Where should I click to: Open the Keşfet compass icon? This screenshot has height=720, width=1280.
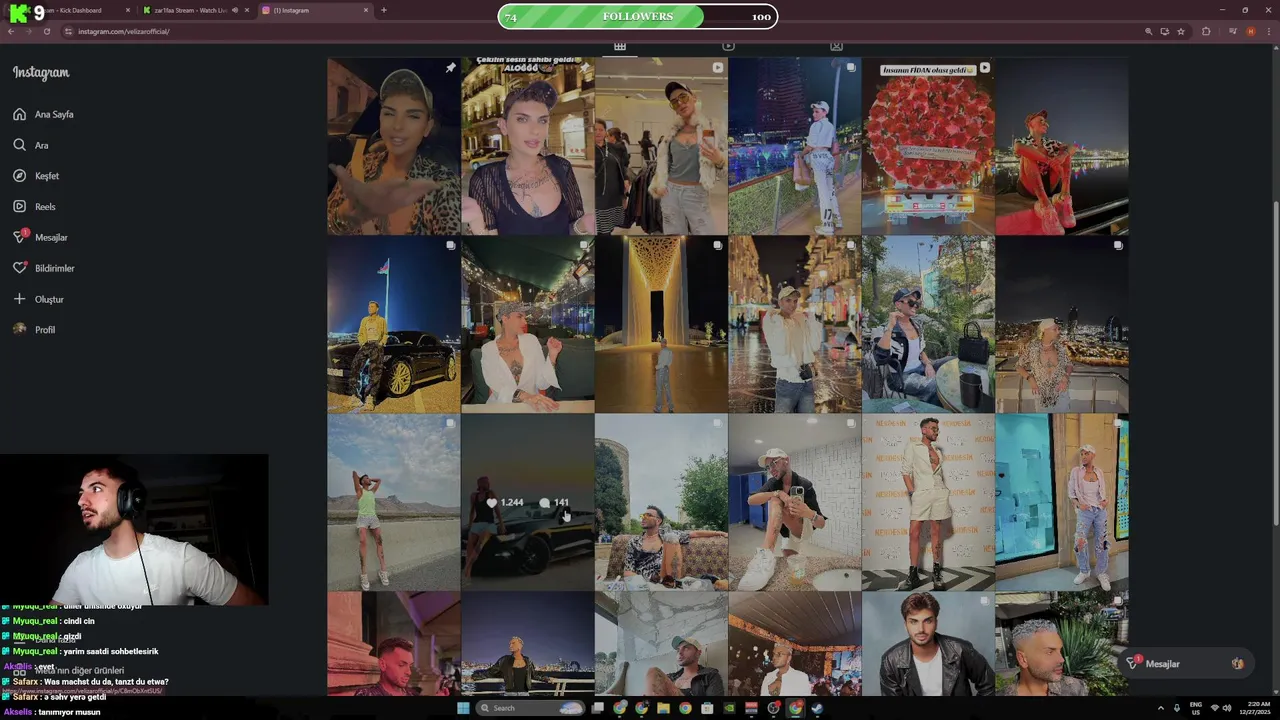click(x=19, y=176)
